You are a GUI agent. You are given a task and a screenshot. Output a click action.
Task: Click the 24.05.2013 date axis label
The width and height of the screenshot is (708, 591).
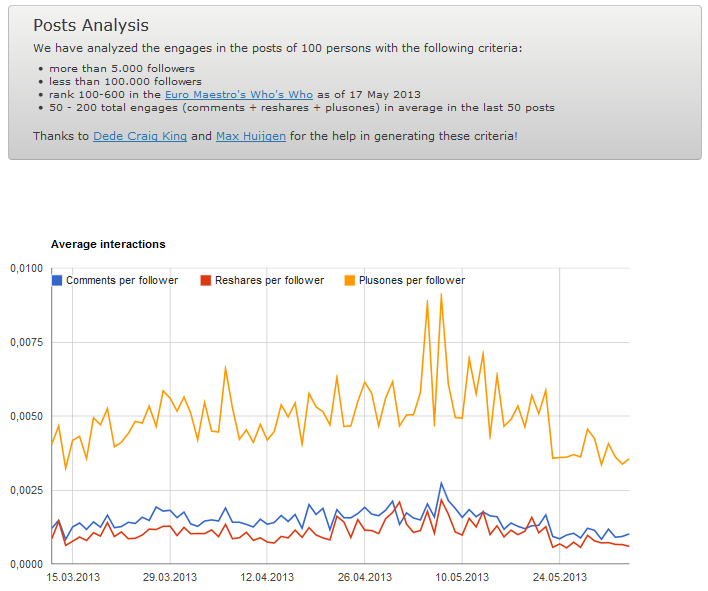point(559,577)
